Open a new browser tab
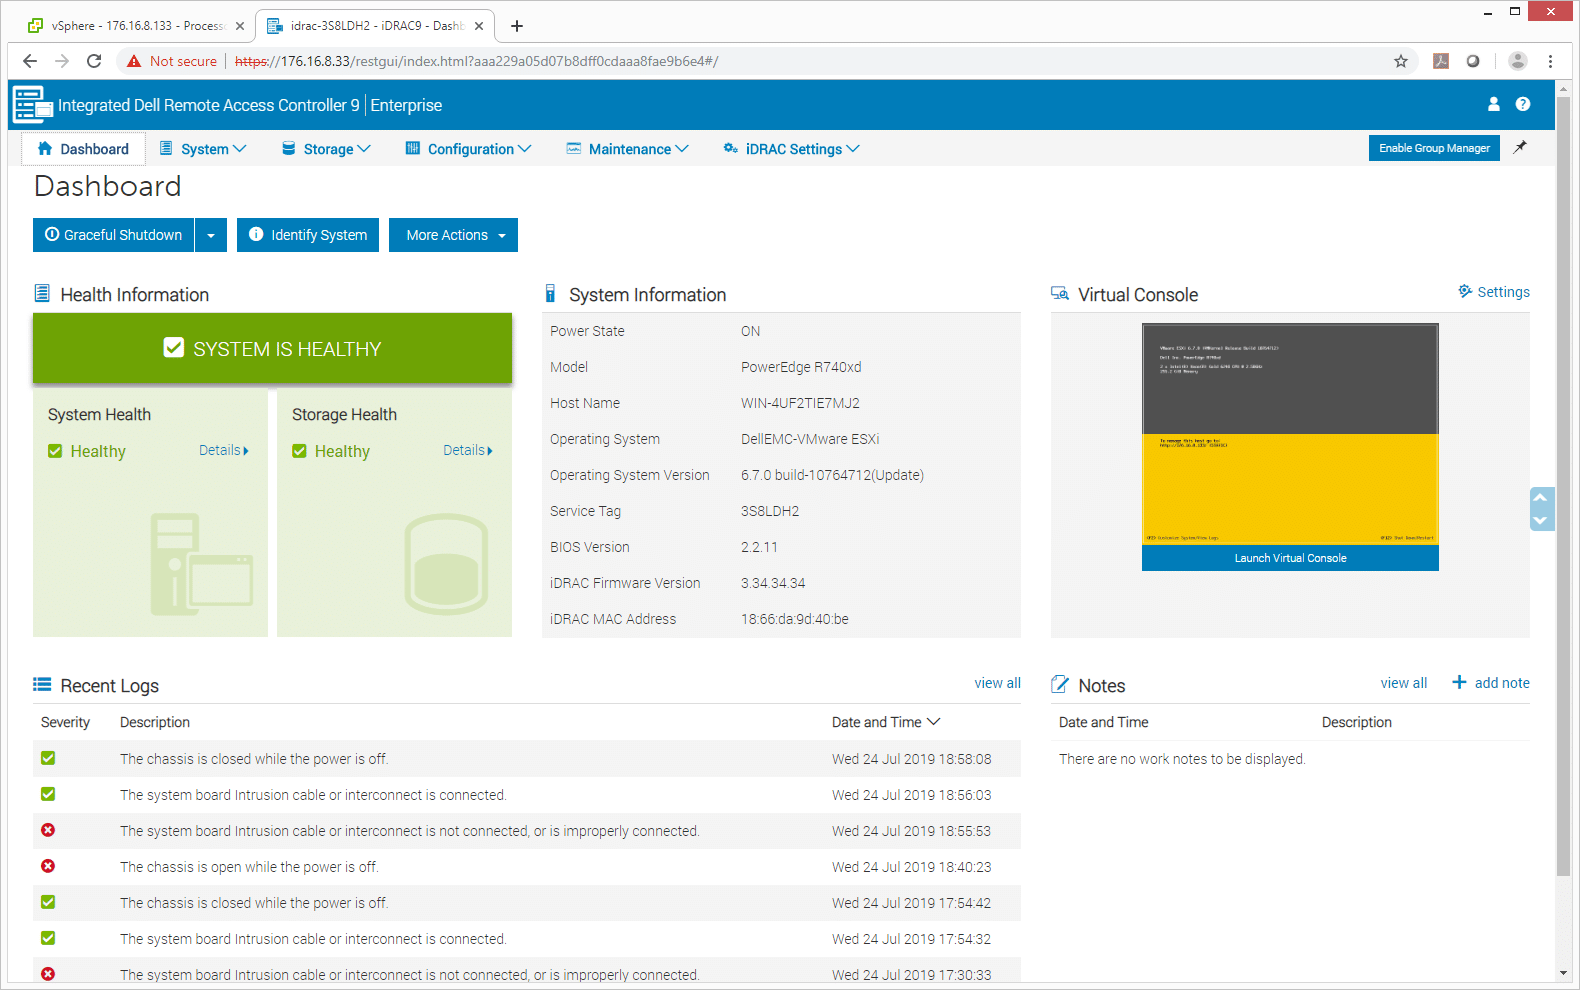Viewport: 1580px width, 990px height. 517,26
